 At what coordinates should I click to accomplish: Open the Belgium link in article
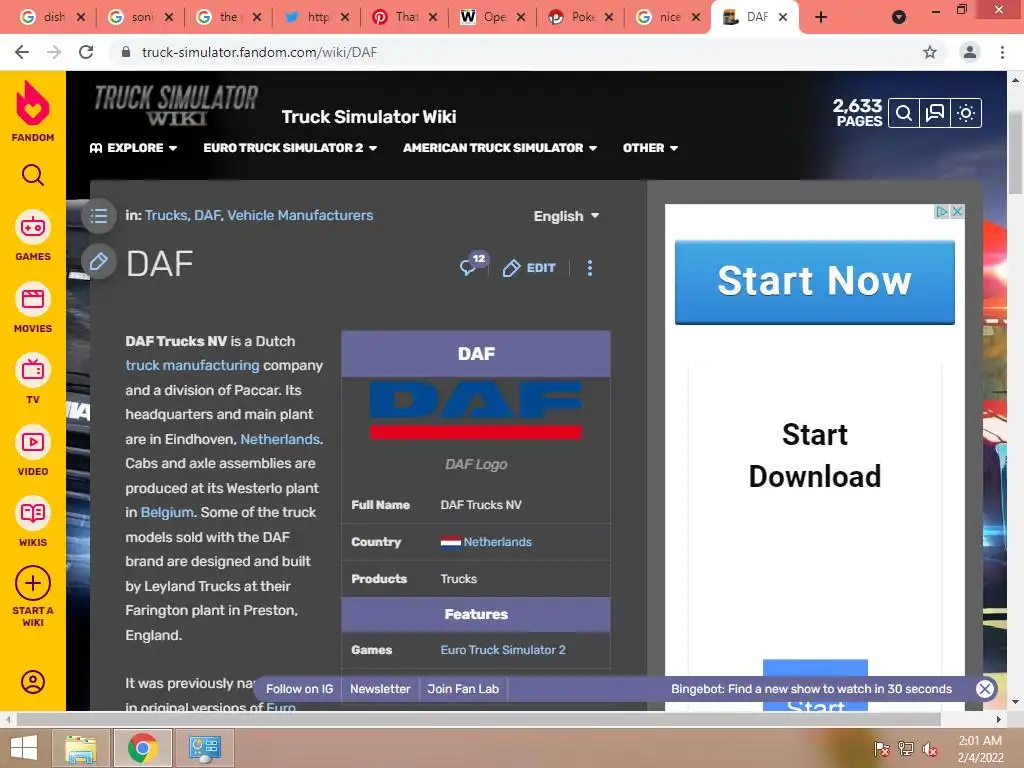click(x=167, y=512)
